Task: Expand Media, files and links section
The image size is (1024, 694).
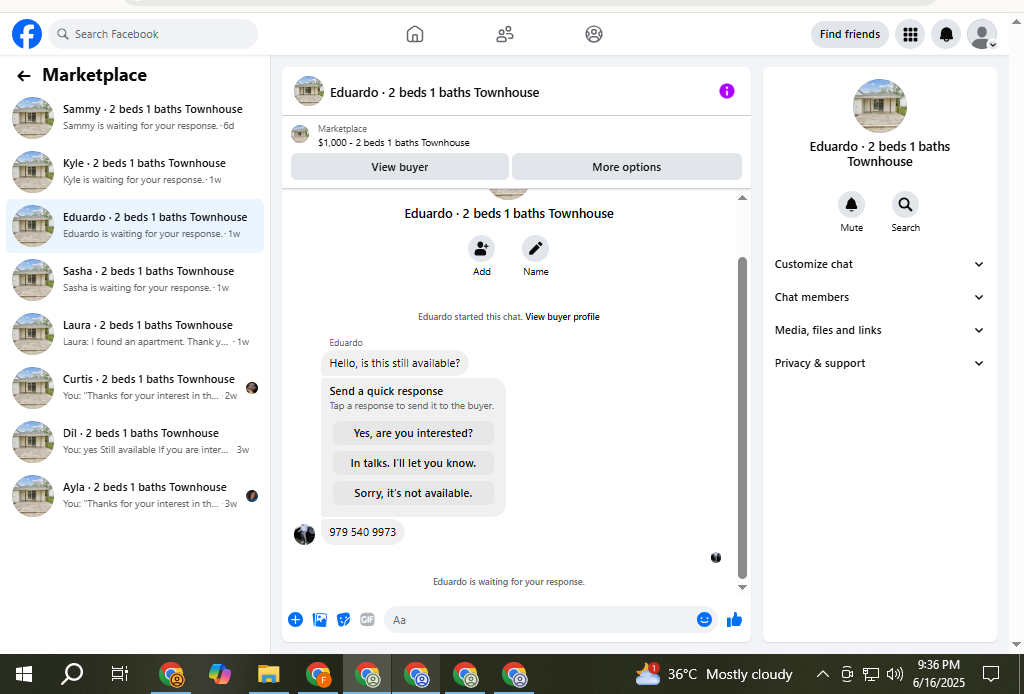Action: tap(879, 330)
